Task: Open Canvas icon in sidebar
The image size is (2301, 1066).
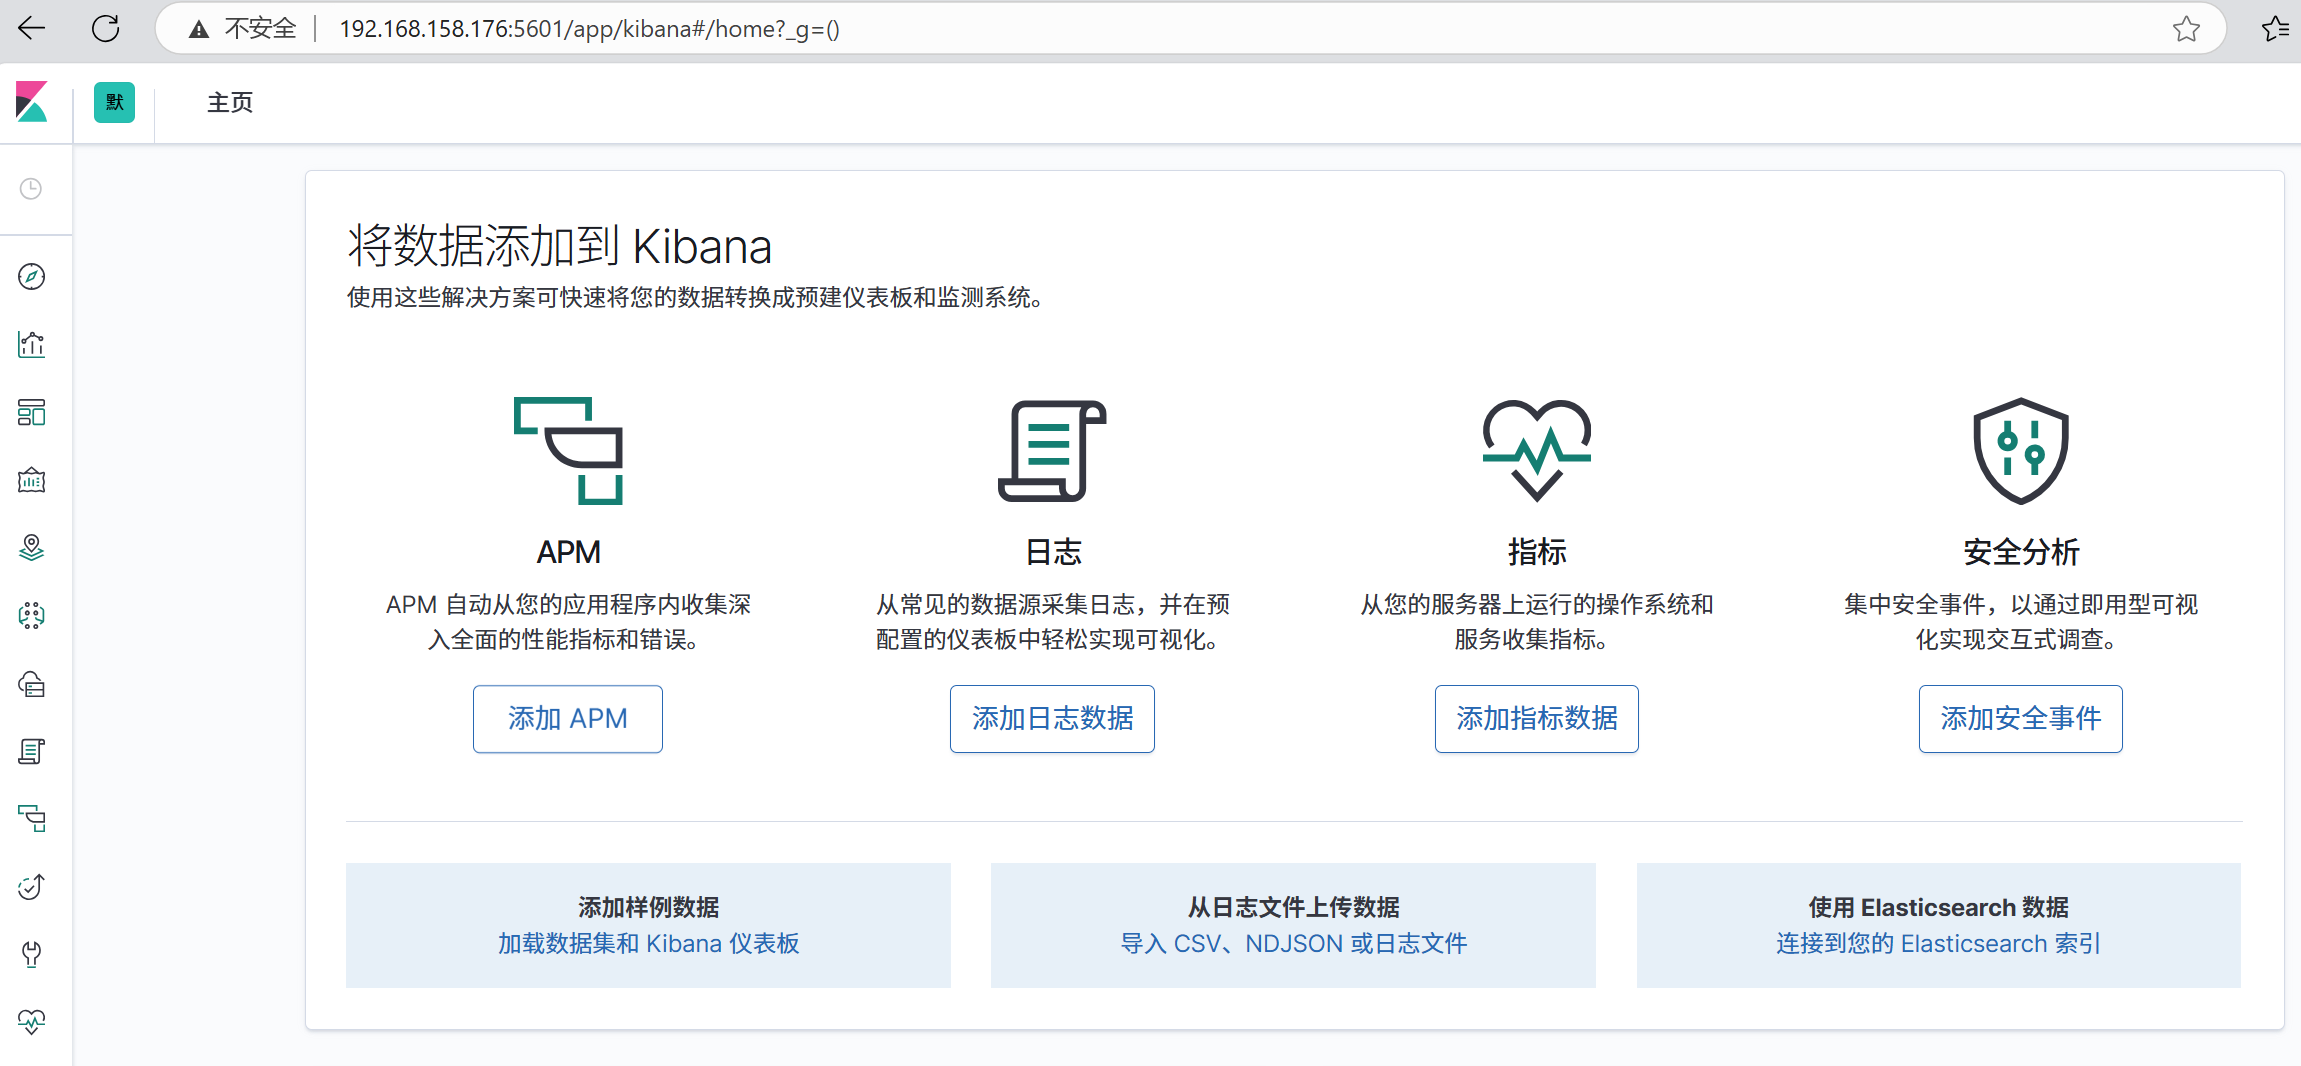Action: pos(31,481)
